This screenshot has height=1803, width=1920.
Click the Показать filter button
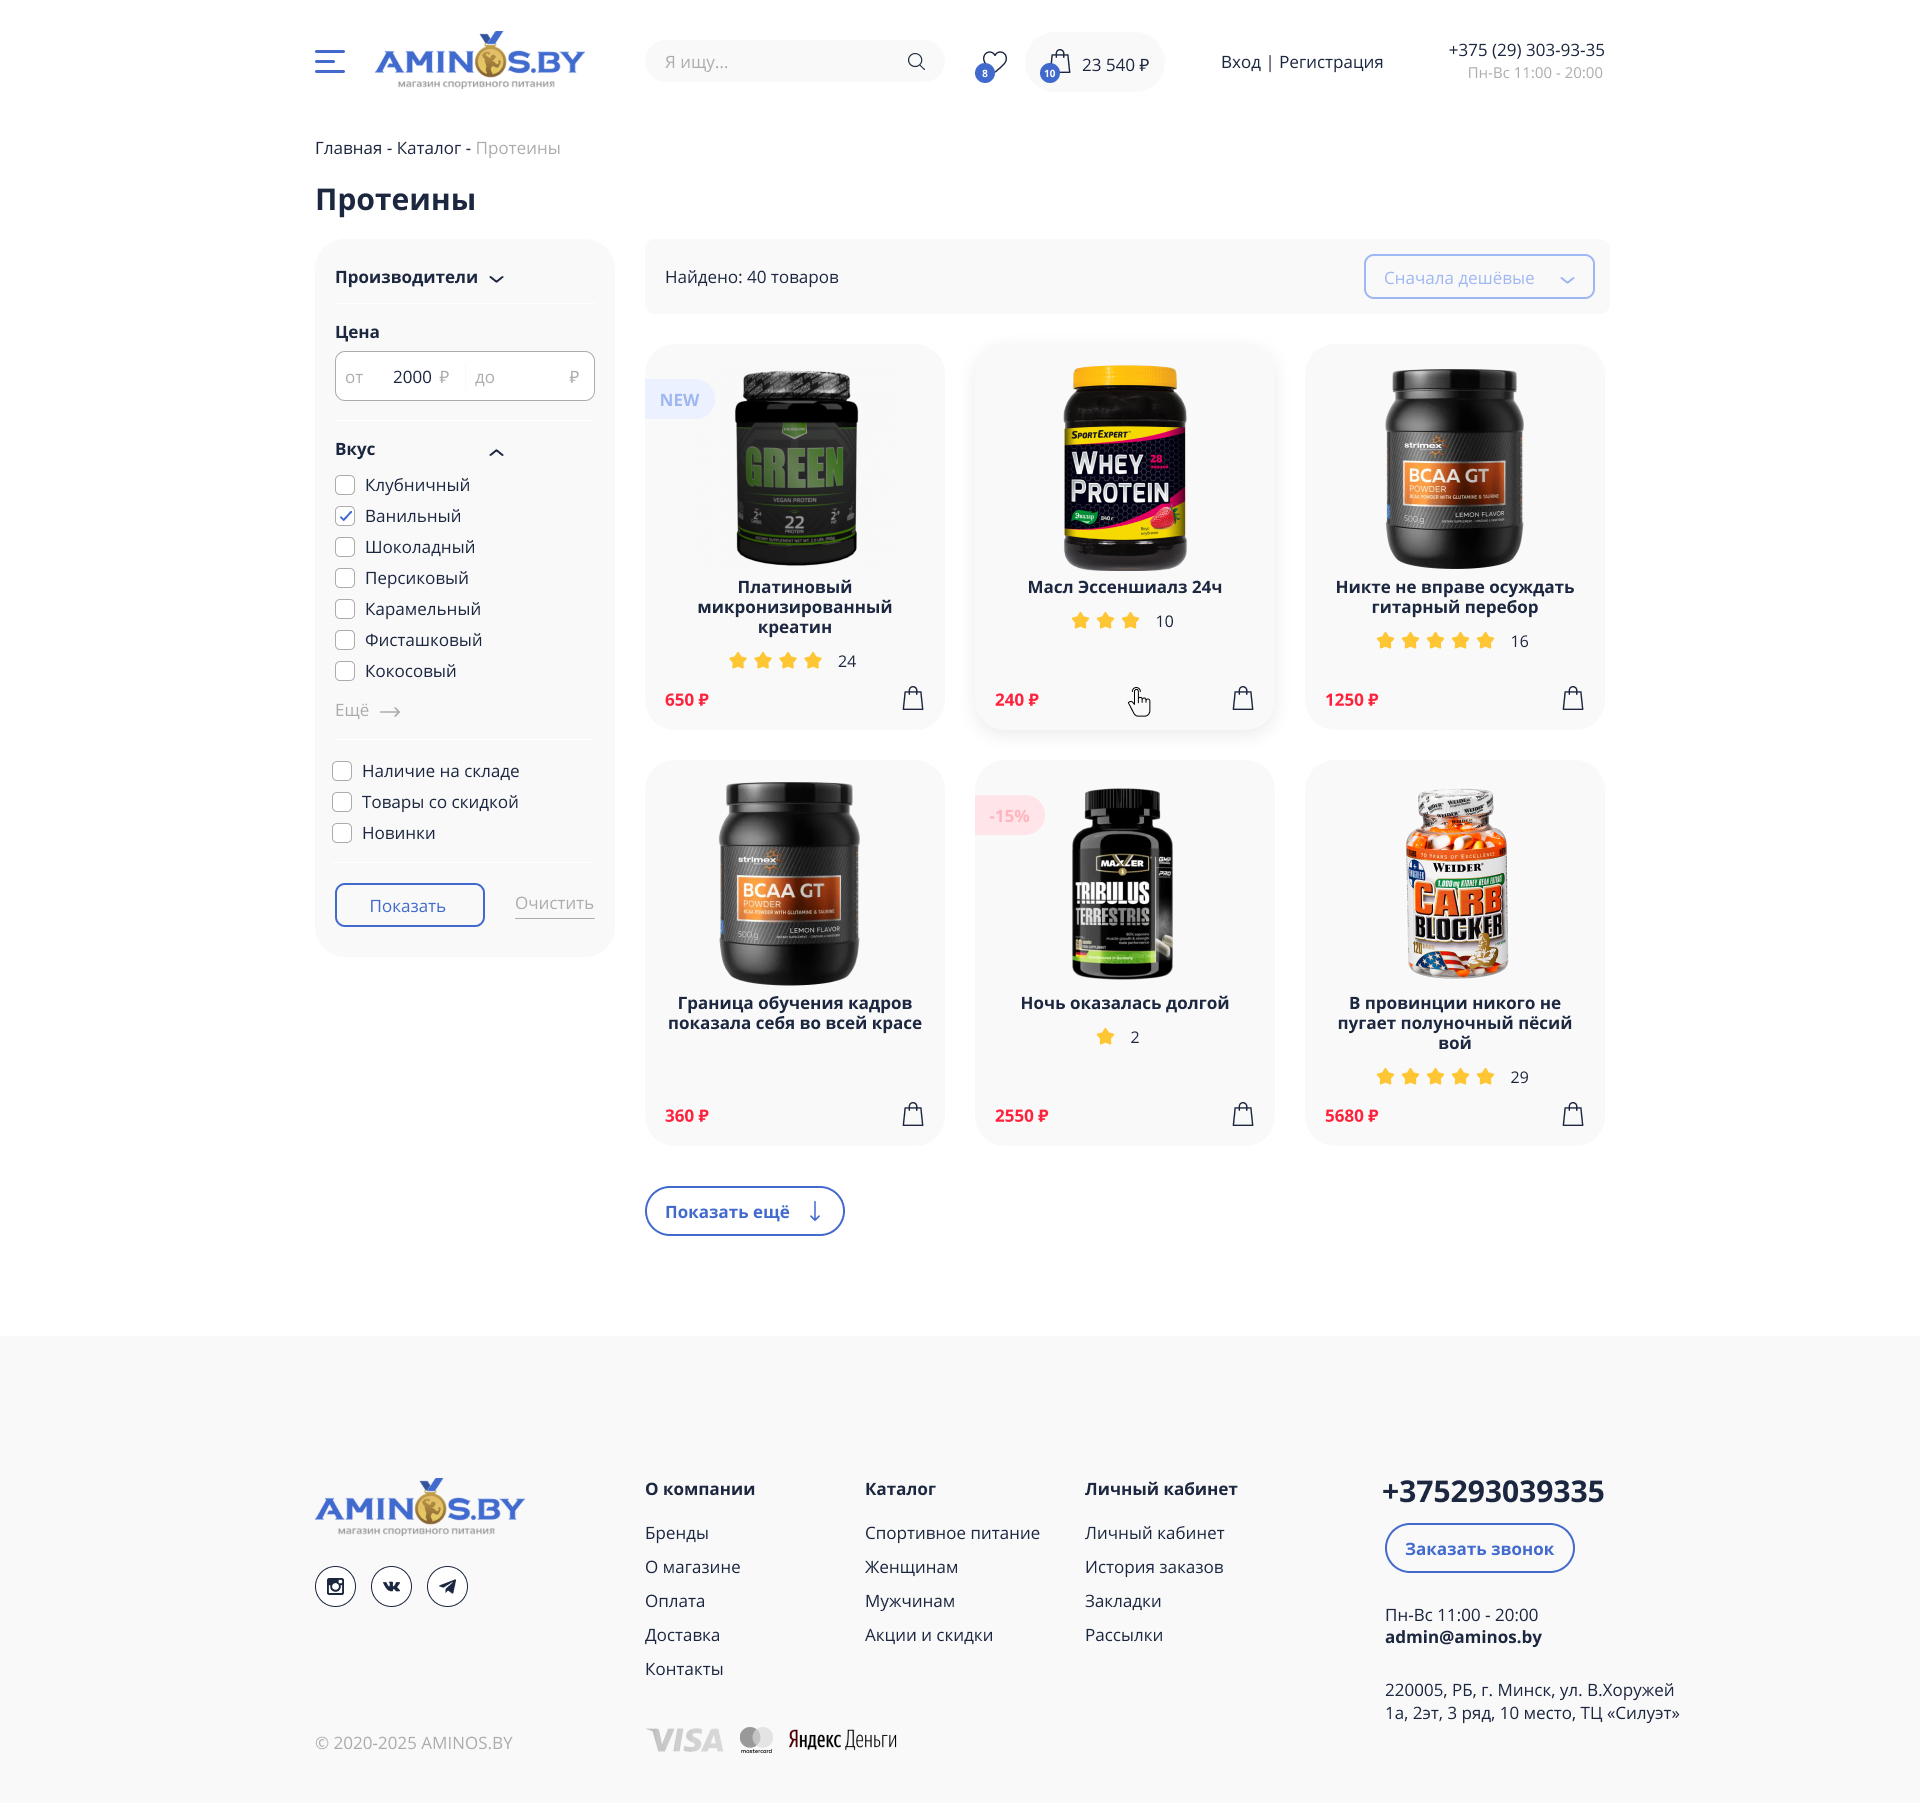(410, 905)
